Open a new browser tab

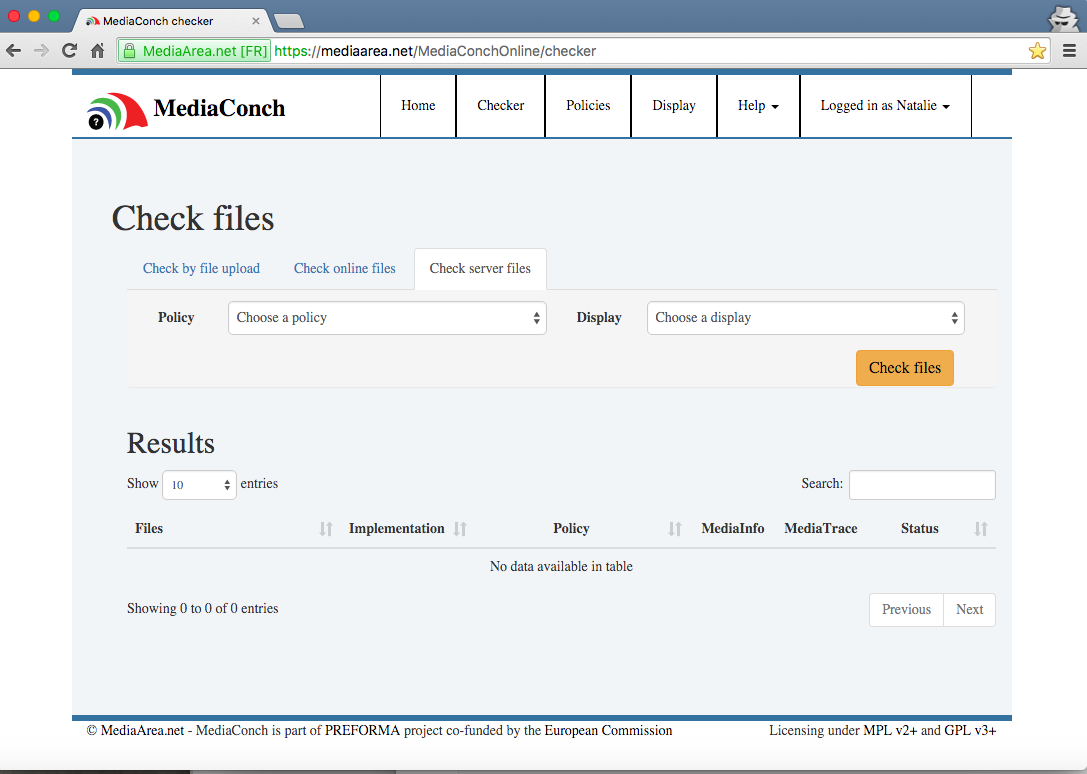289,22
